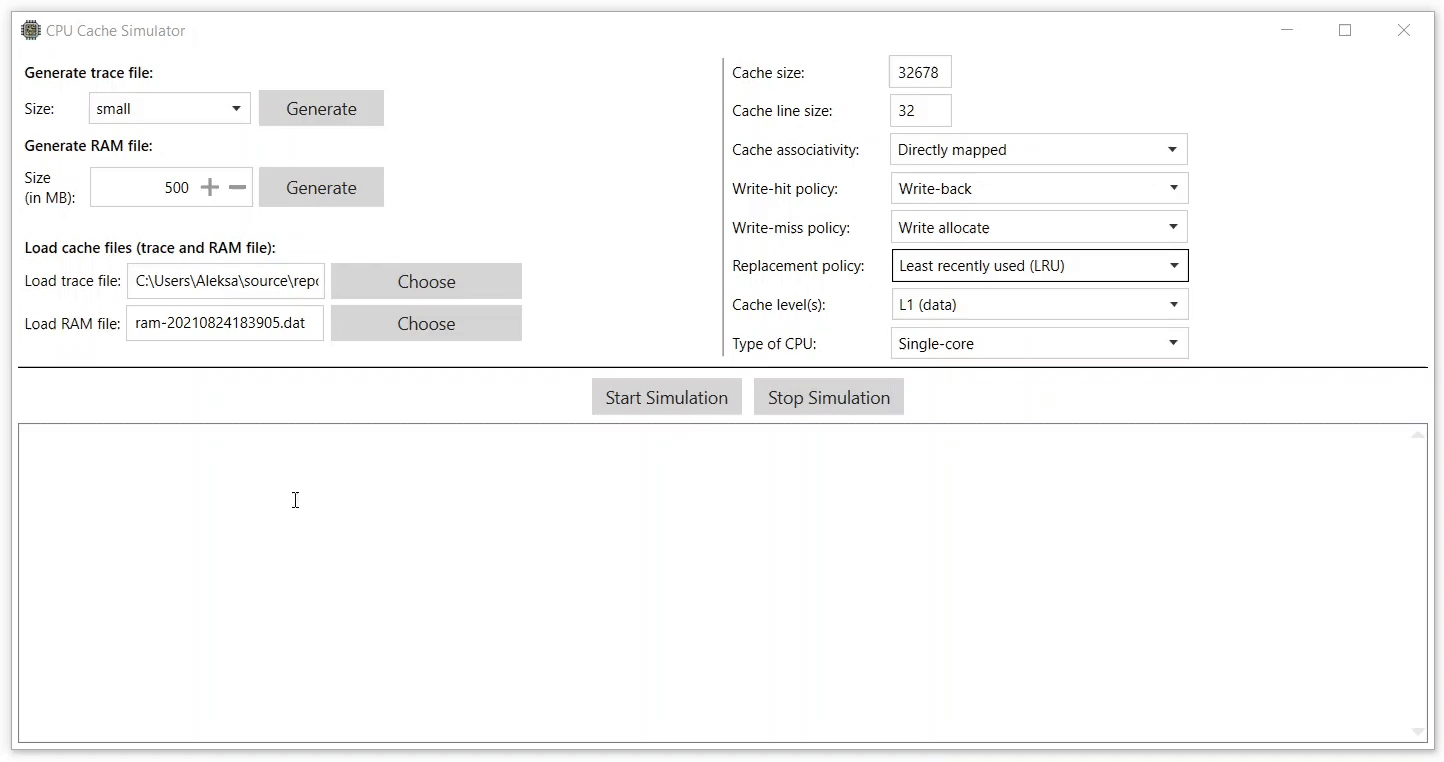The image size is (1444, 762).
Task: Decrease RAM size with the minus icon
Action: (237, 187)
